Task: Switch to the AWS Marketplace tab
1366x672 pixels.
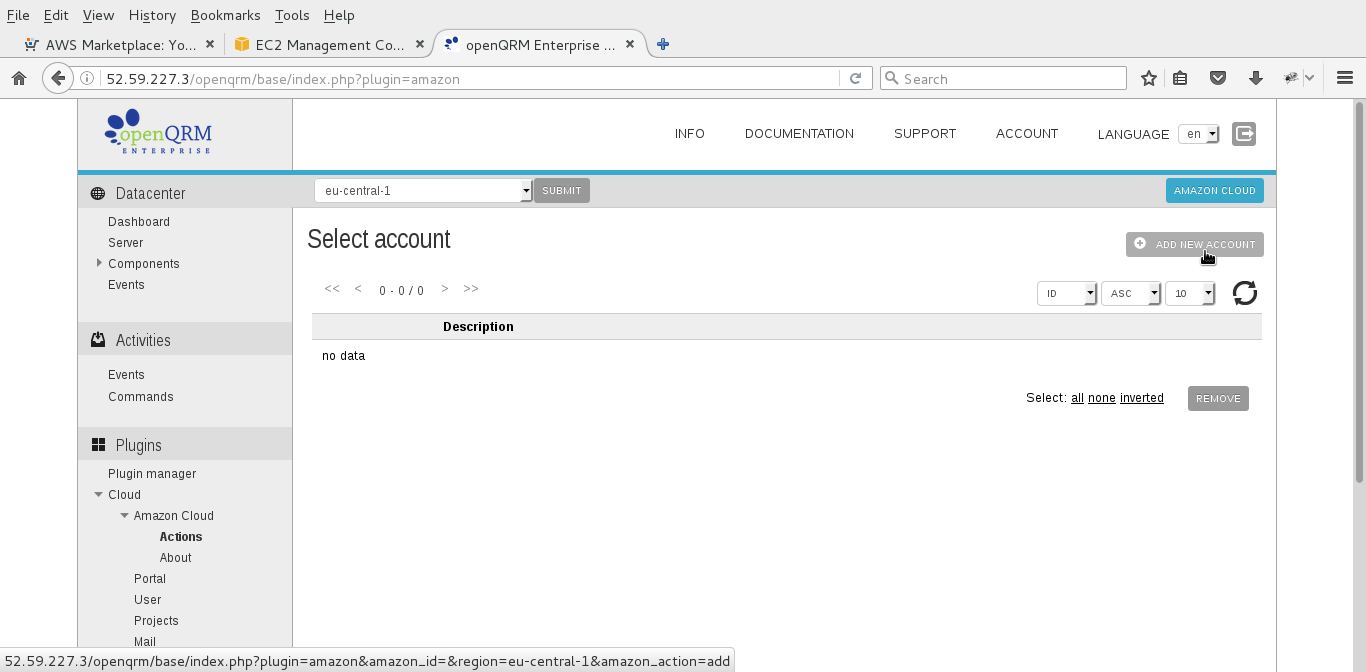Action: pyautogui.click(x=120, y=44)
